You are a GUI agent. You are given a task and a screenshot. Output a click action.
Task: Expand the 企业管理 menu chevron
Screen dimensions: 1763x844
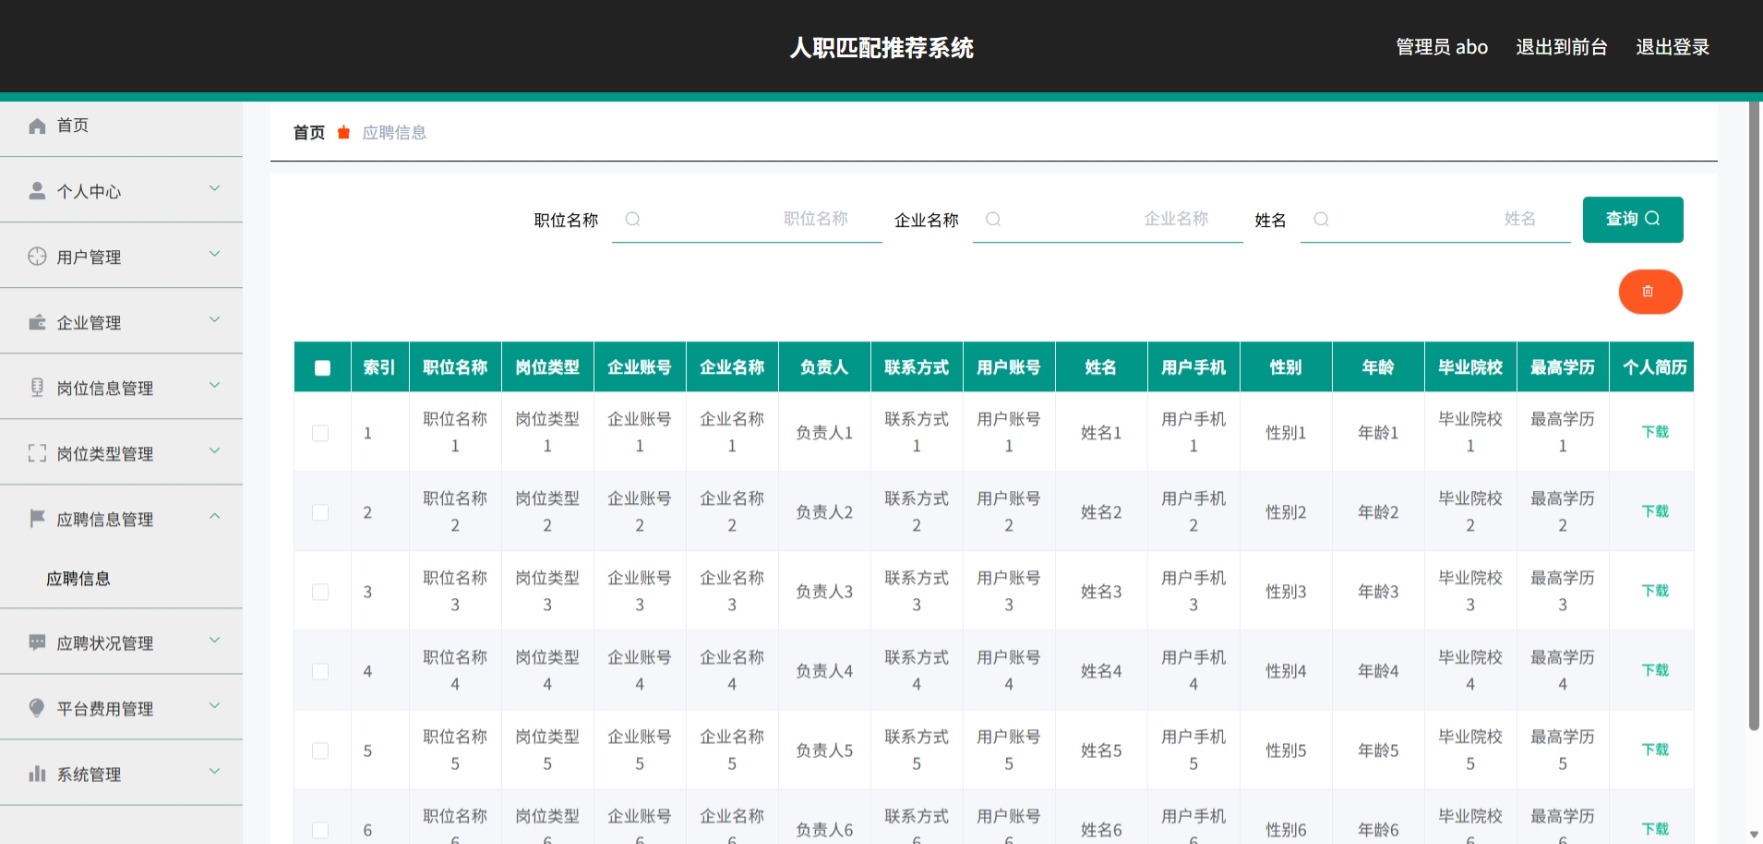tap(214, 320)
